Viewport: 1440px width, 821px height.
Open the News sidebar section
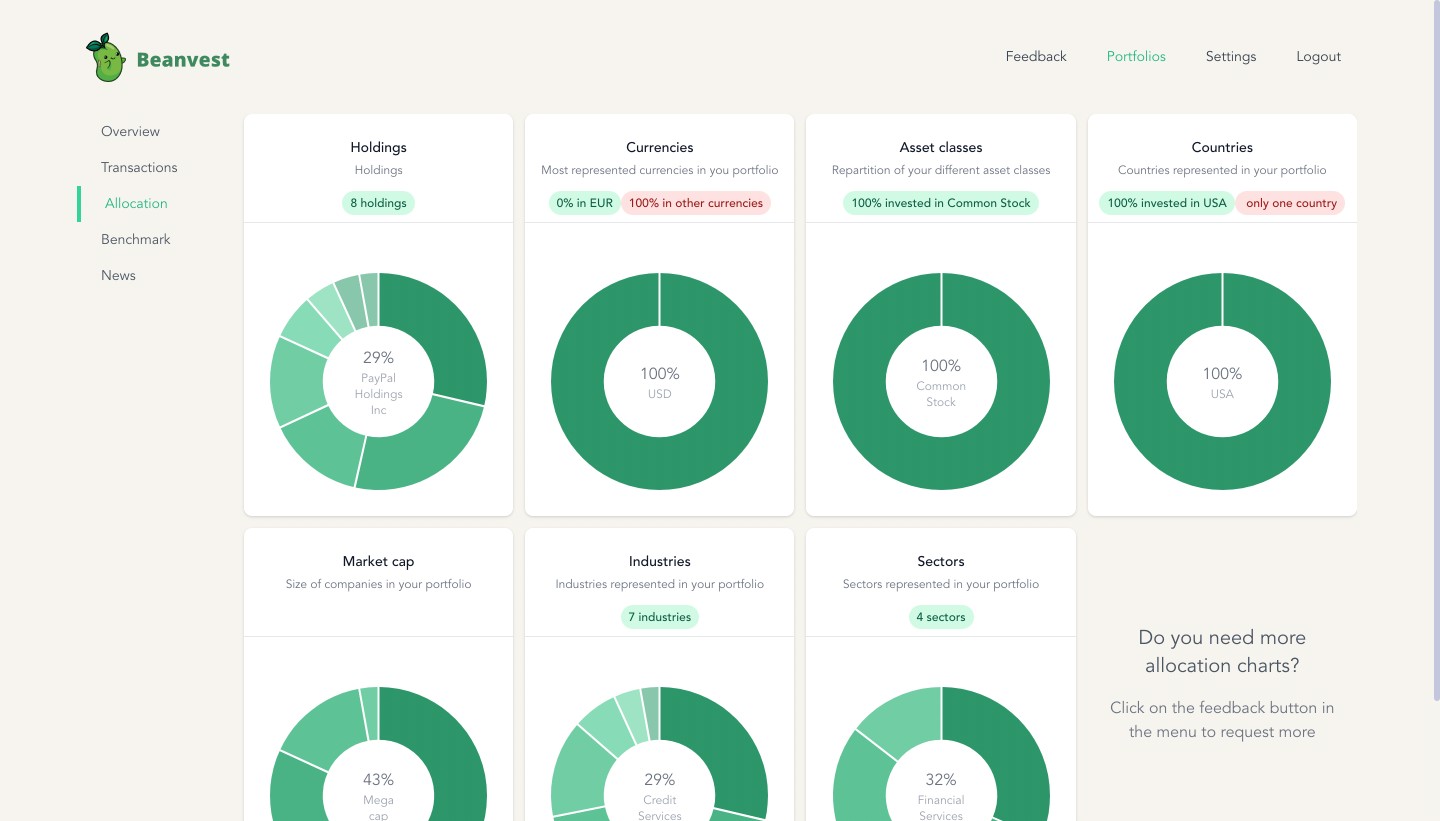(118, 275)
